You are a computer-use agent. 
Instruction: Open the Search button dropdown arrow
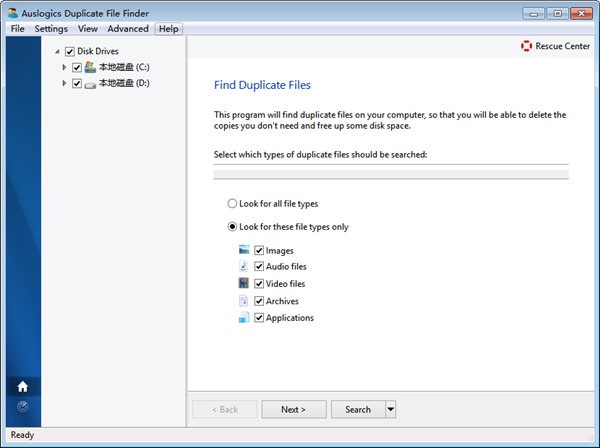pyautogui.click(x=390, y=409)
